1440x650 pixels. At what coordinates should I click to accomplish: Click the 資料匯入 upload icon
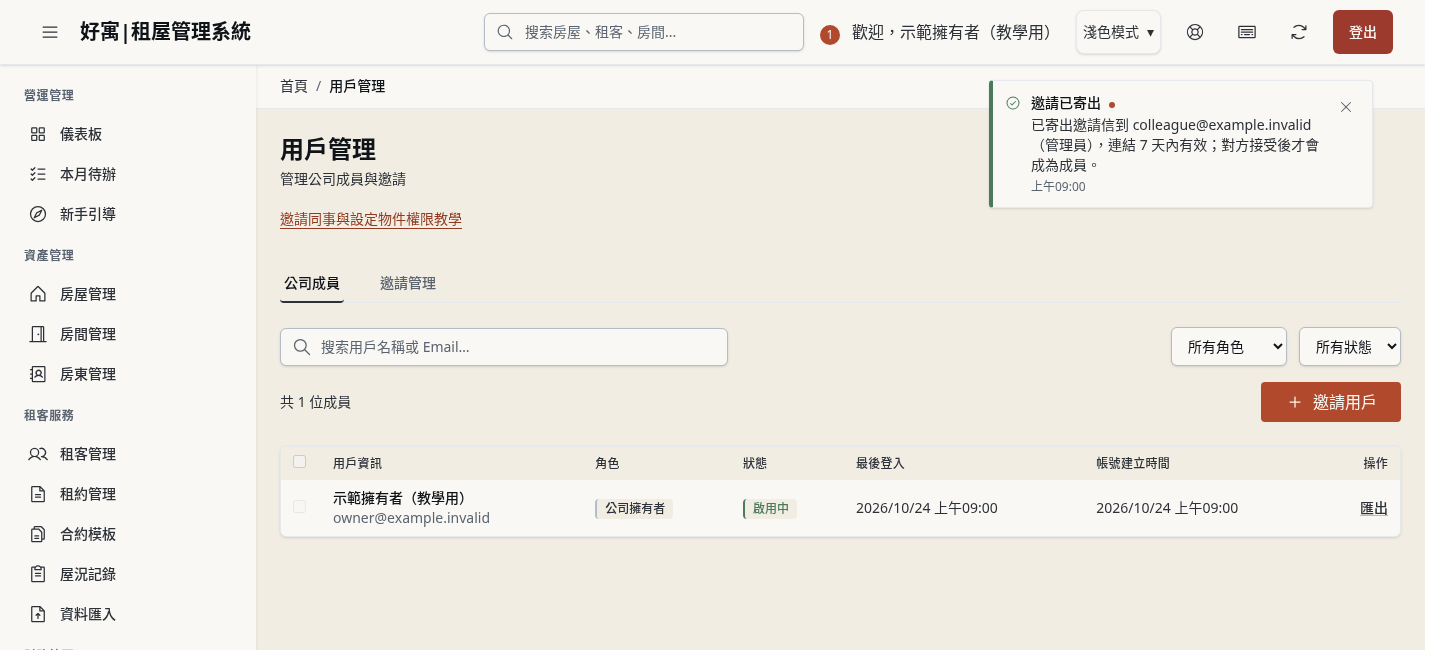pos(38,614)
